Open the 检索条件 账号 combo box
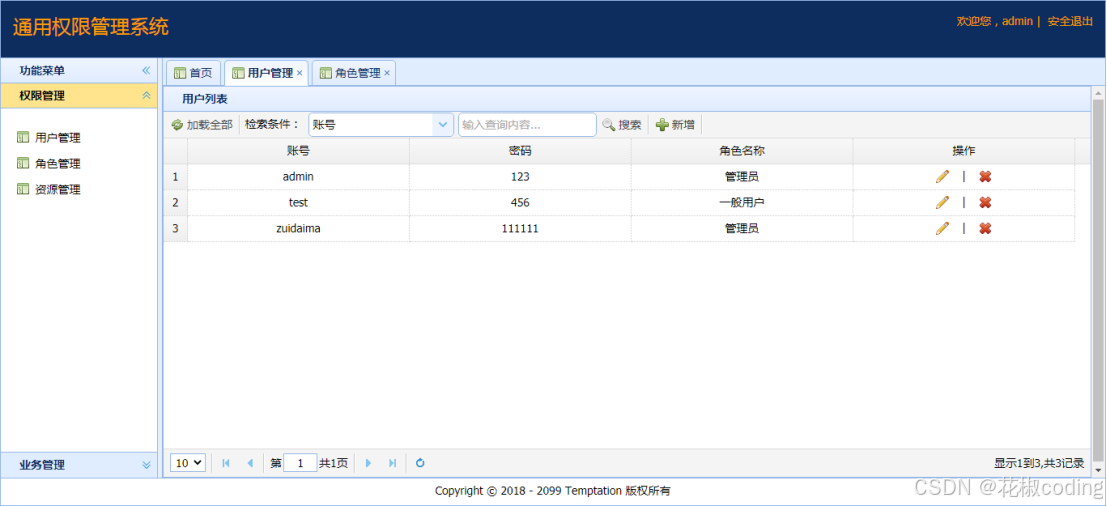 coord(443,125)
